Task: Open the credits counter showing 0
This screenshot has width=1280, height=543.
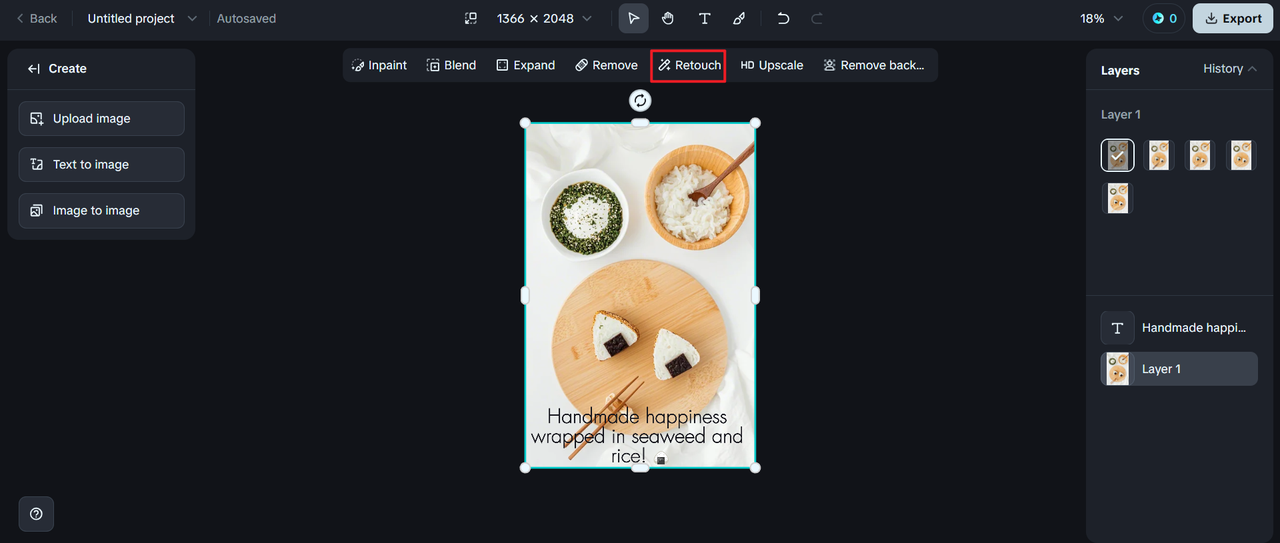Action: point(1164,18)
